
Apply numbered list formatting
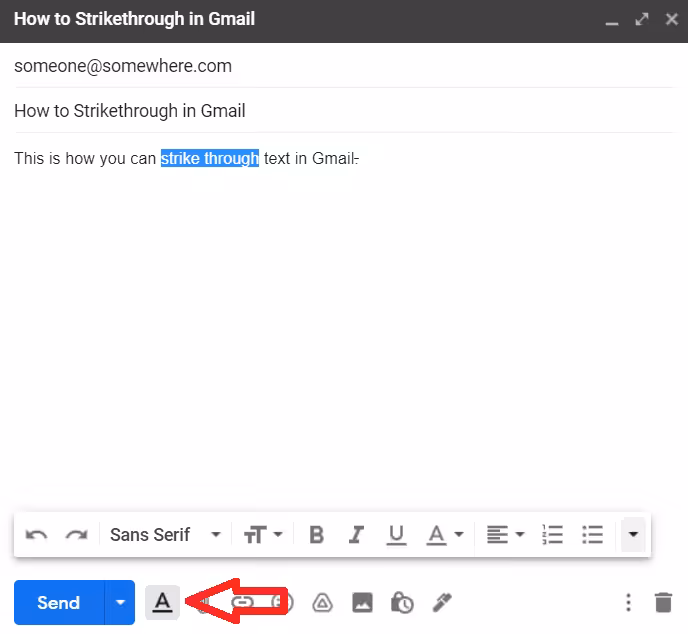pyautogui.click(x=552, y=534)
